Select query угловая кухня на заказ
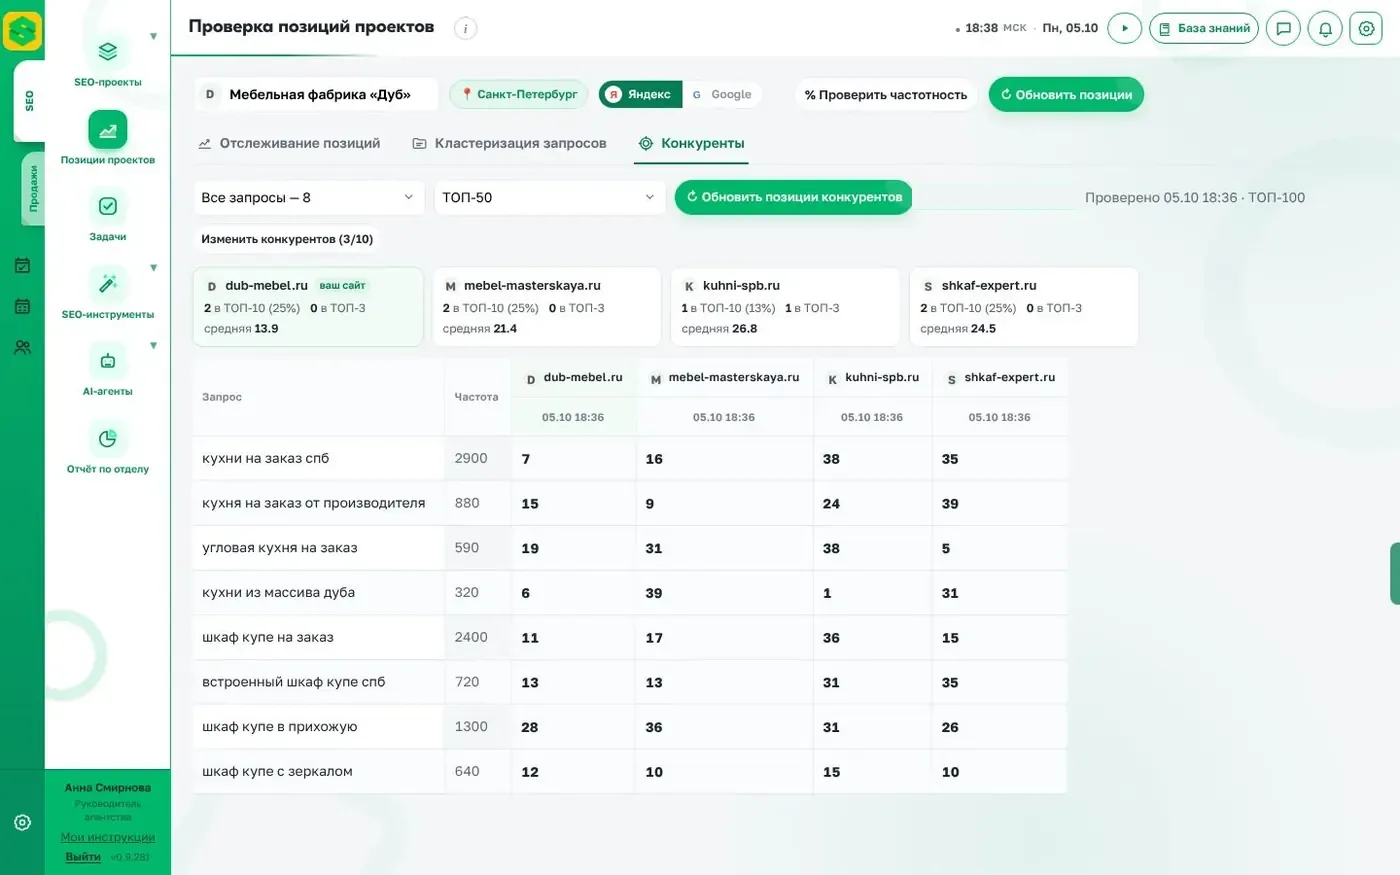Screen dimensions: 1400x875 [x=279, y=548]
